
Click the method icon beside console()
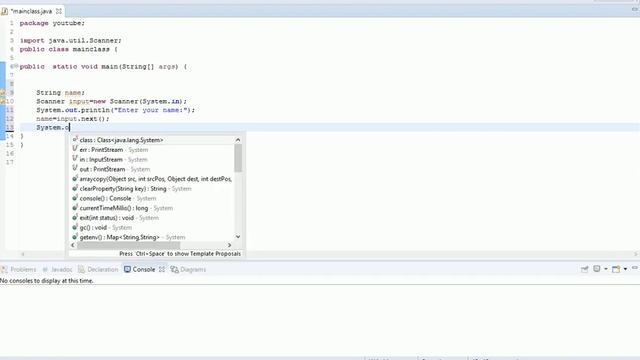75,198
